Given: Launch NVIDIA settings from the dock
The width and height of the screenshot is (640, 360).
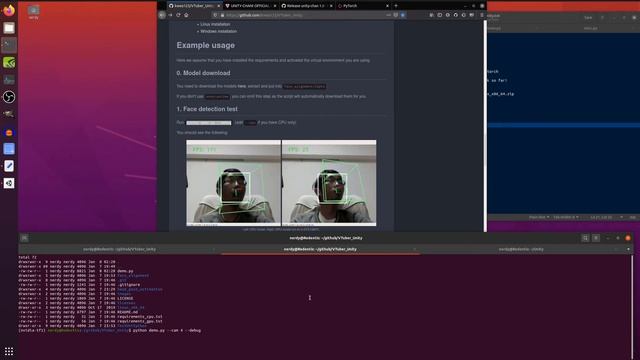Looking at the screenshot, I should (x=9, y=62).
